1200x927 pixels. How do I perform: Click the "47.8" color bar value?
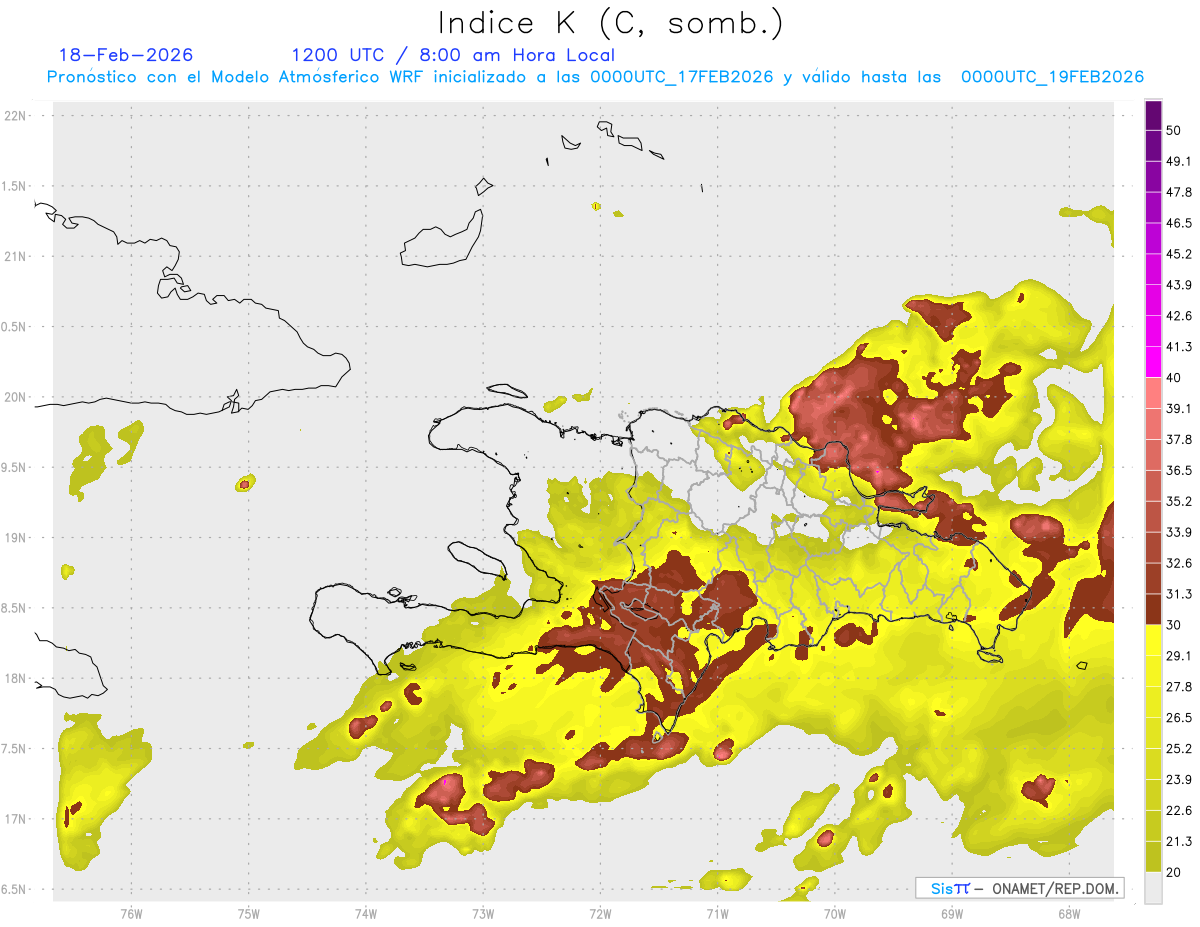point(1179,192)
